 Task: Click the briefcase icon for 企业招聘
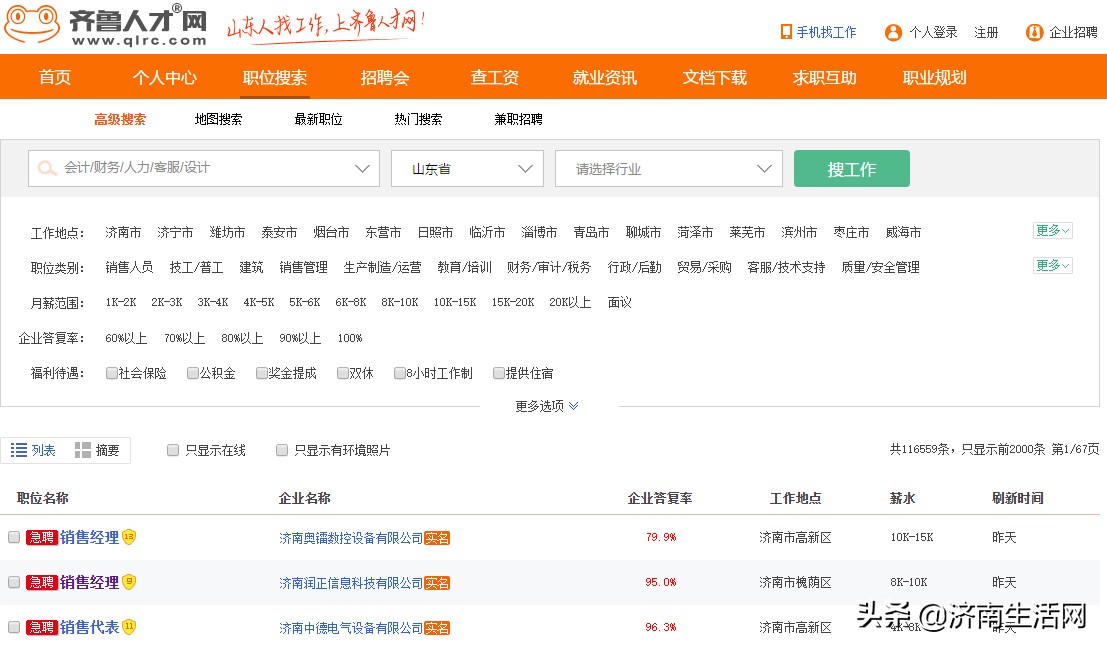[x=1034, y=32]
